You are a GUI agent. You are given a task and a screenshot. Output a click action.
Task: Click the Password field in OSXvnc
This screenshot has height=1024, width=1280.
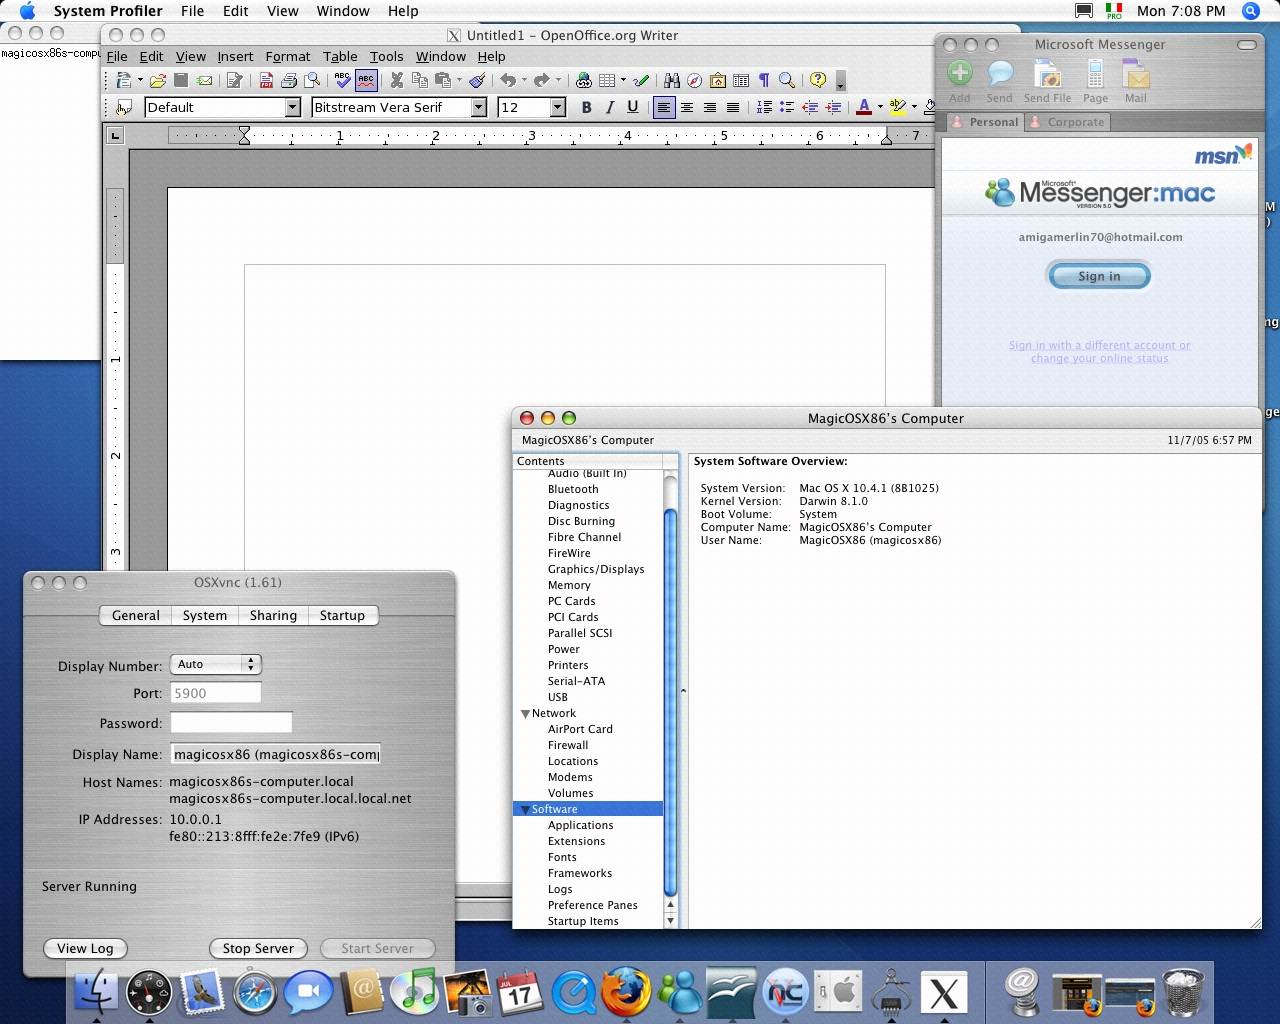231,723
